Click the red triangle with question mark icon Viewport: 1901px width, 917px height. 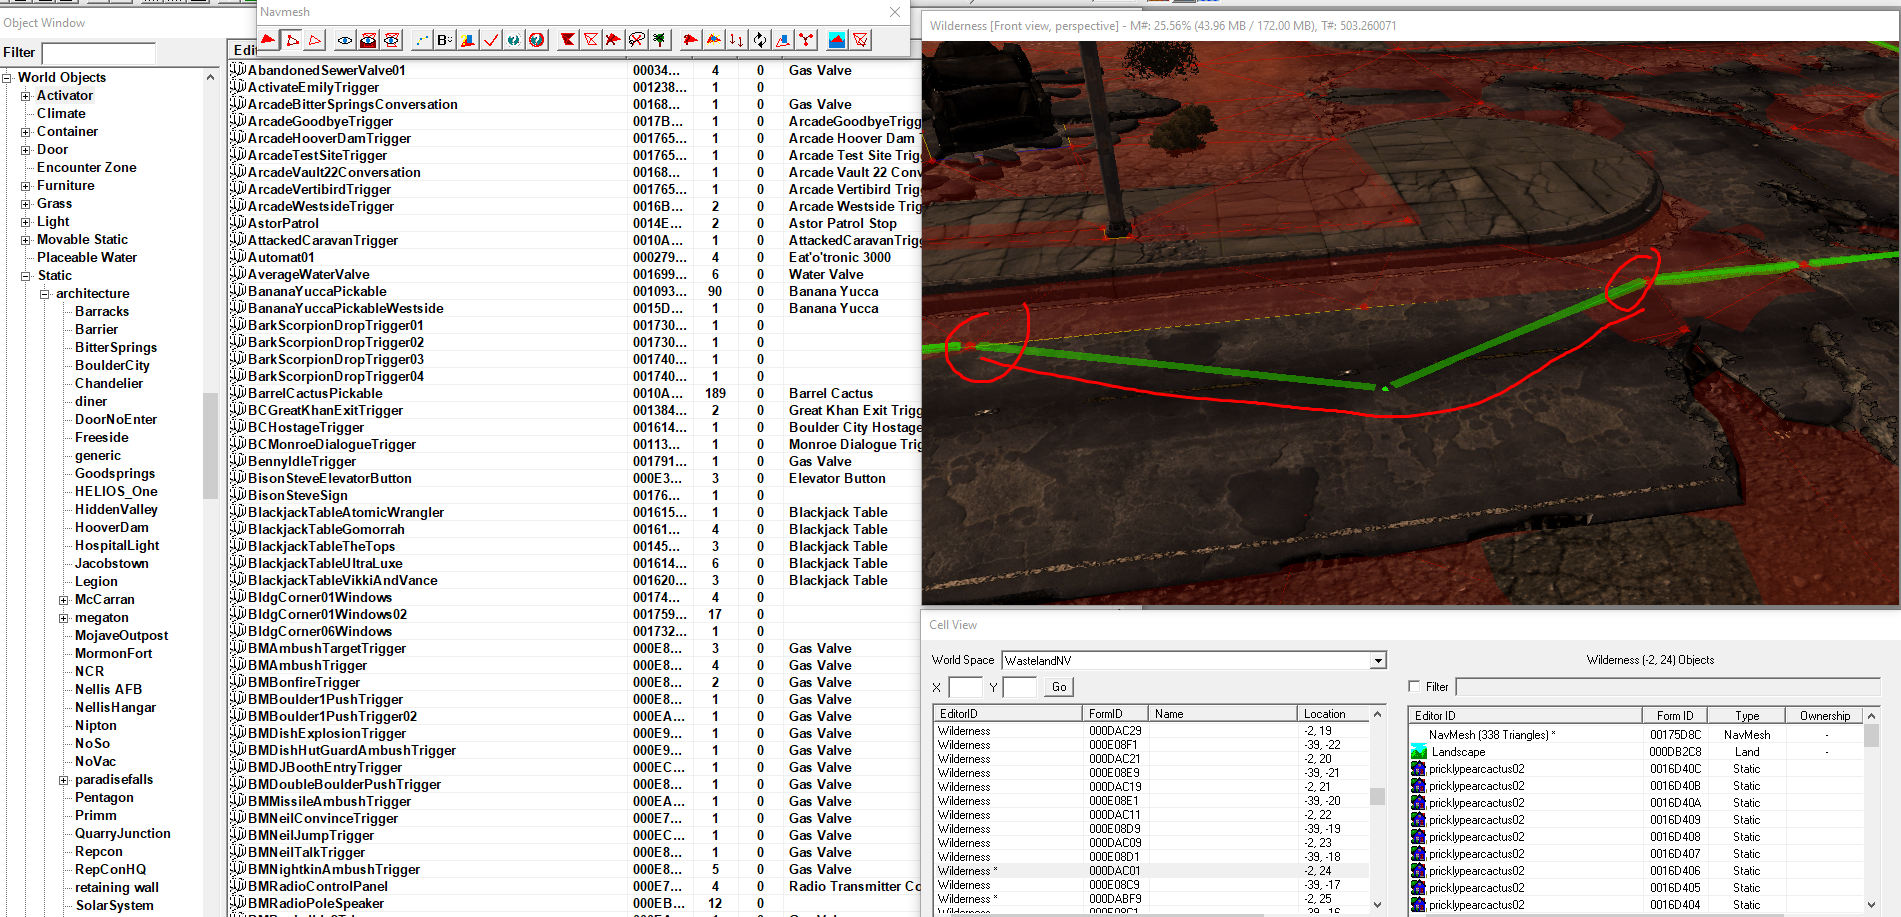pyautogui.click(x=690, y=40)
